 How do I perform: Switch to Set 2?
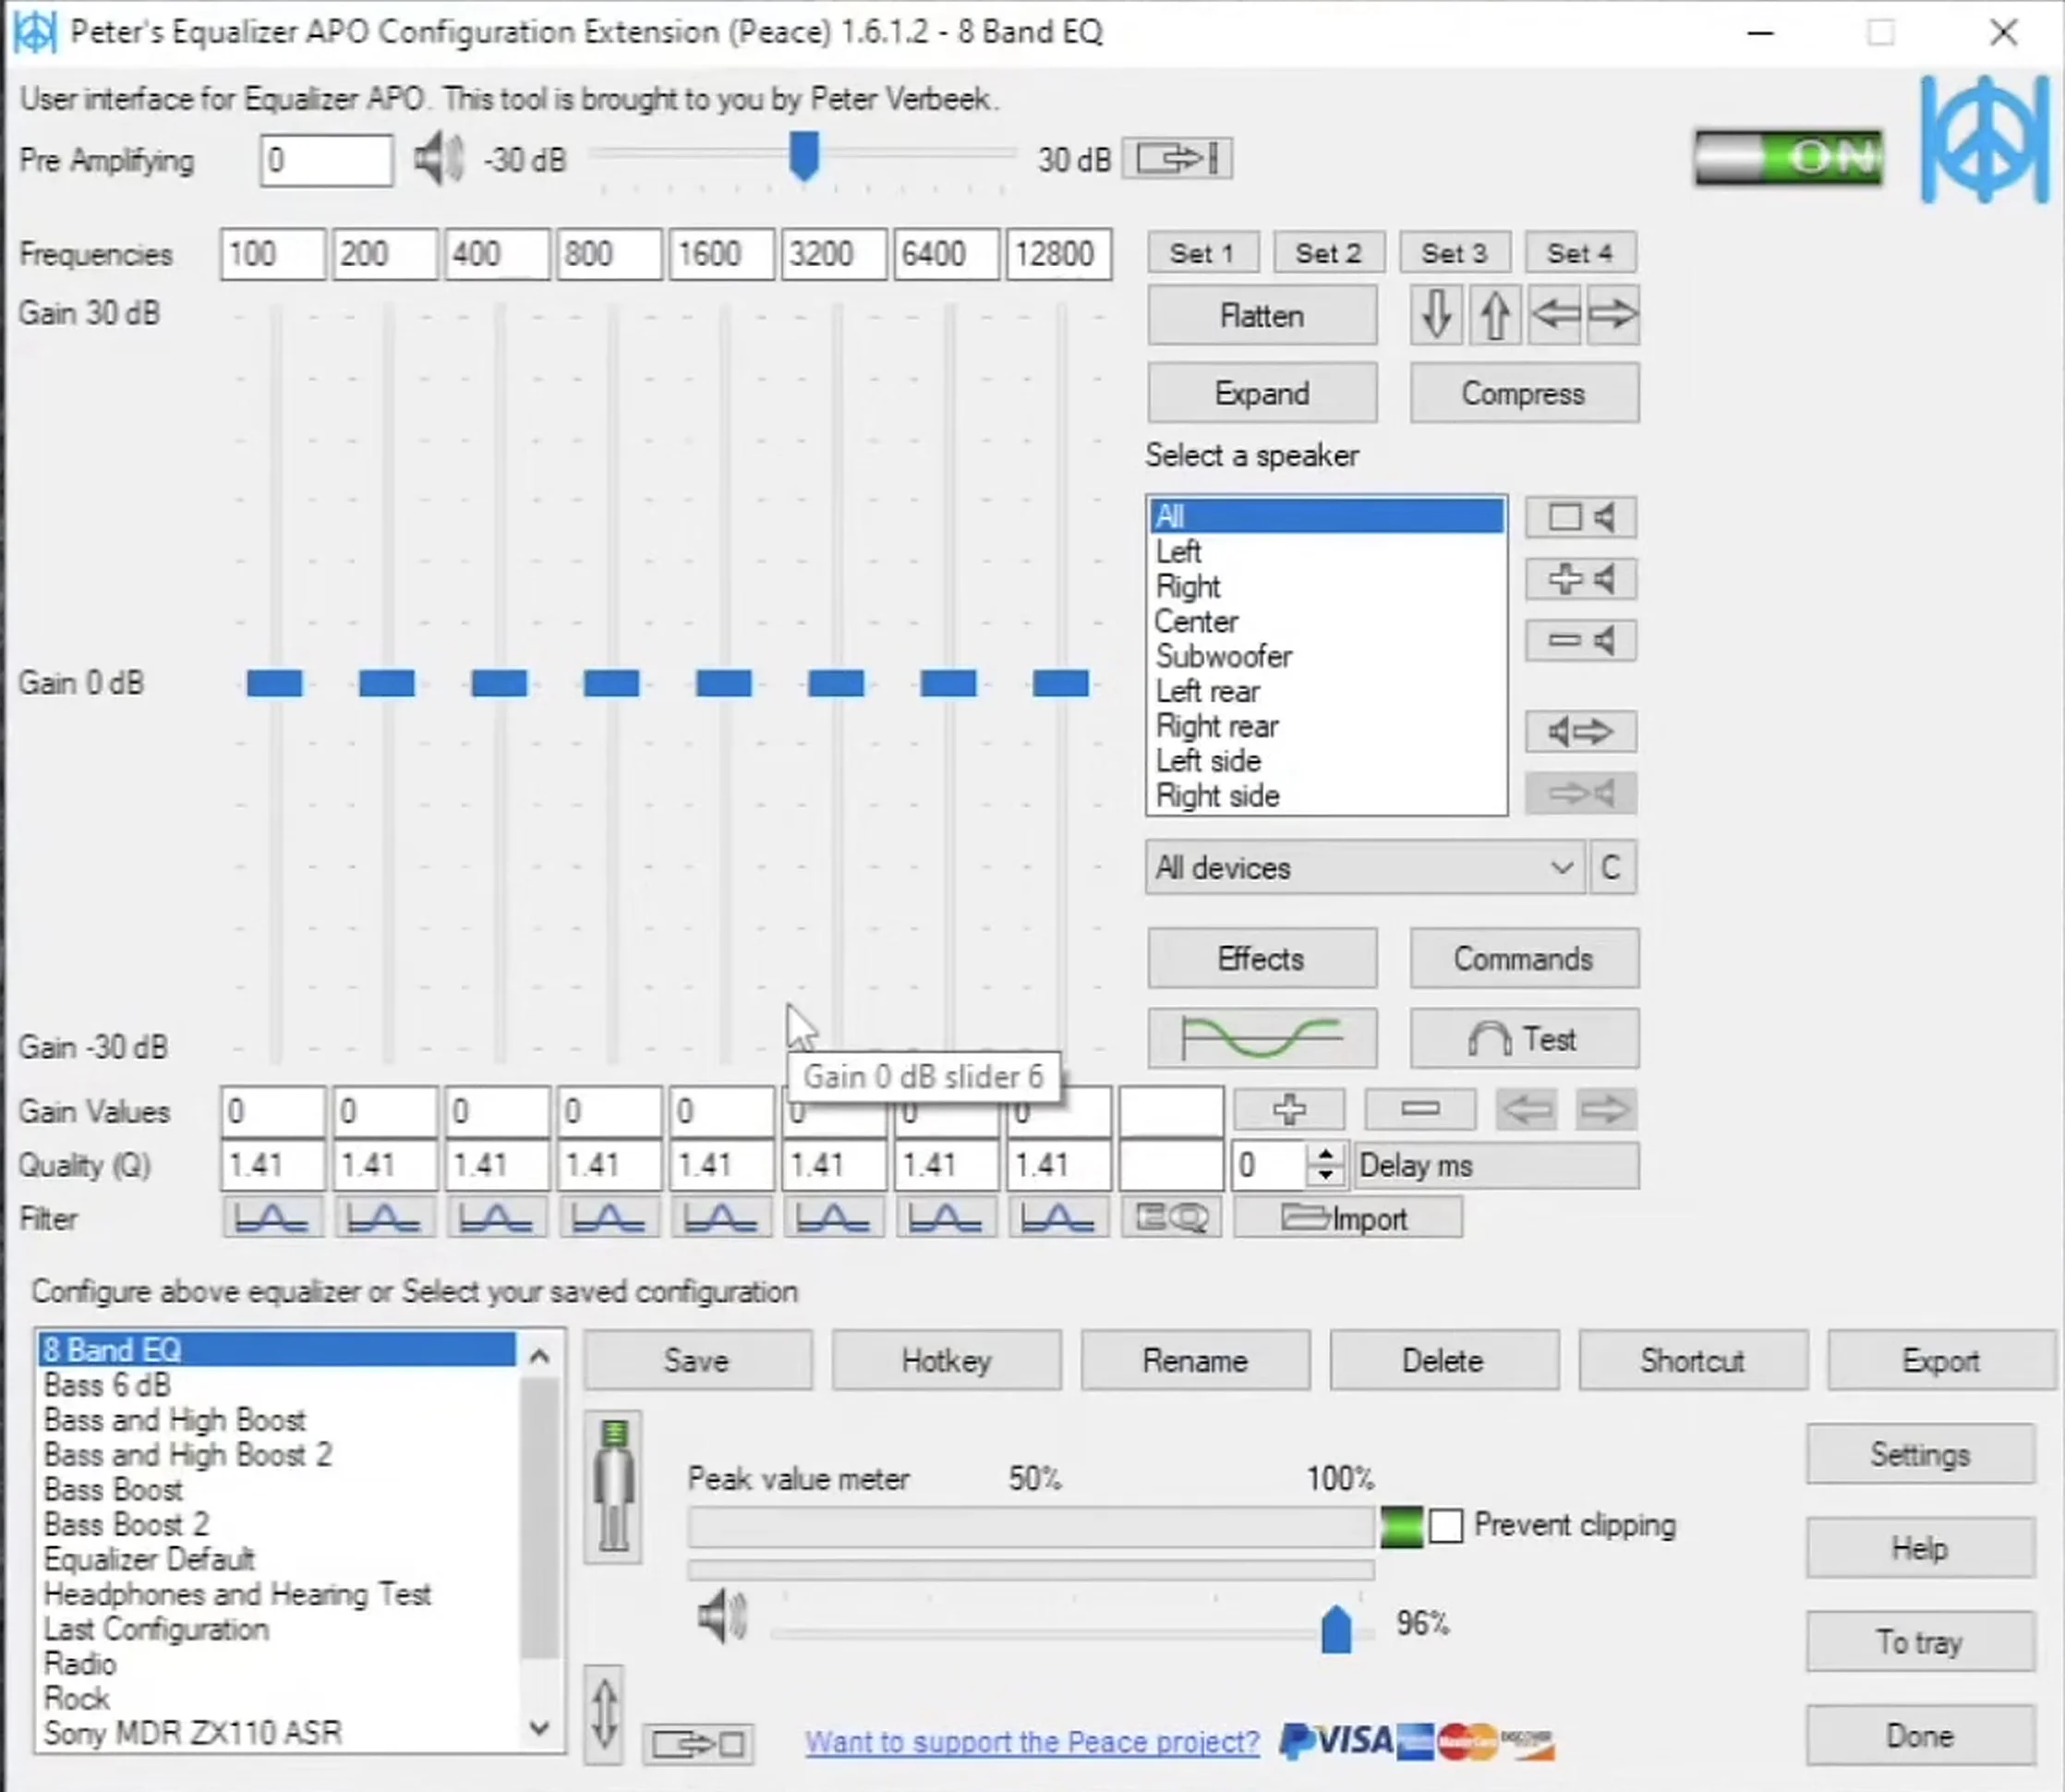(x=1329, y=253)
